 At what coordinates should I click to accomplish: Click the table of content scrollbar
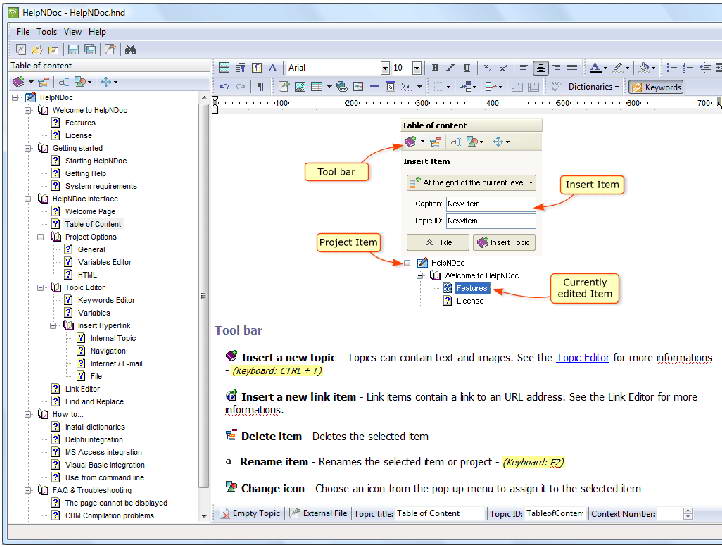[203, 295]
